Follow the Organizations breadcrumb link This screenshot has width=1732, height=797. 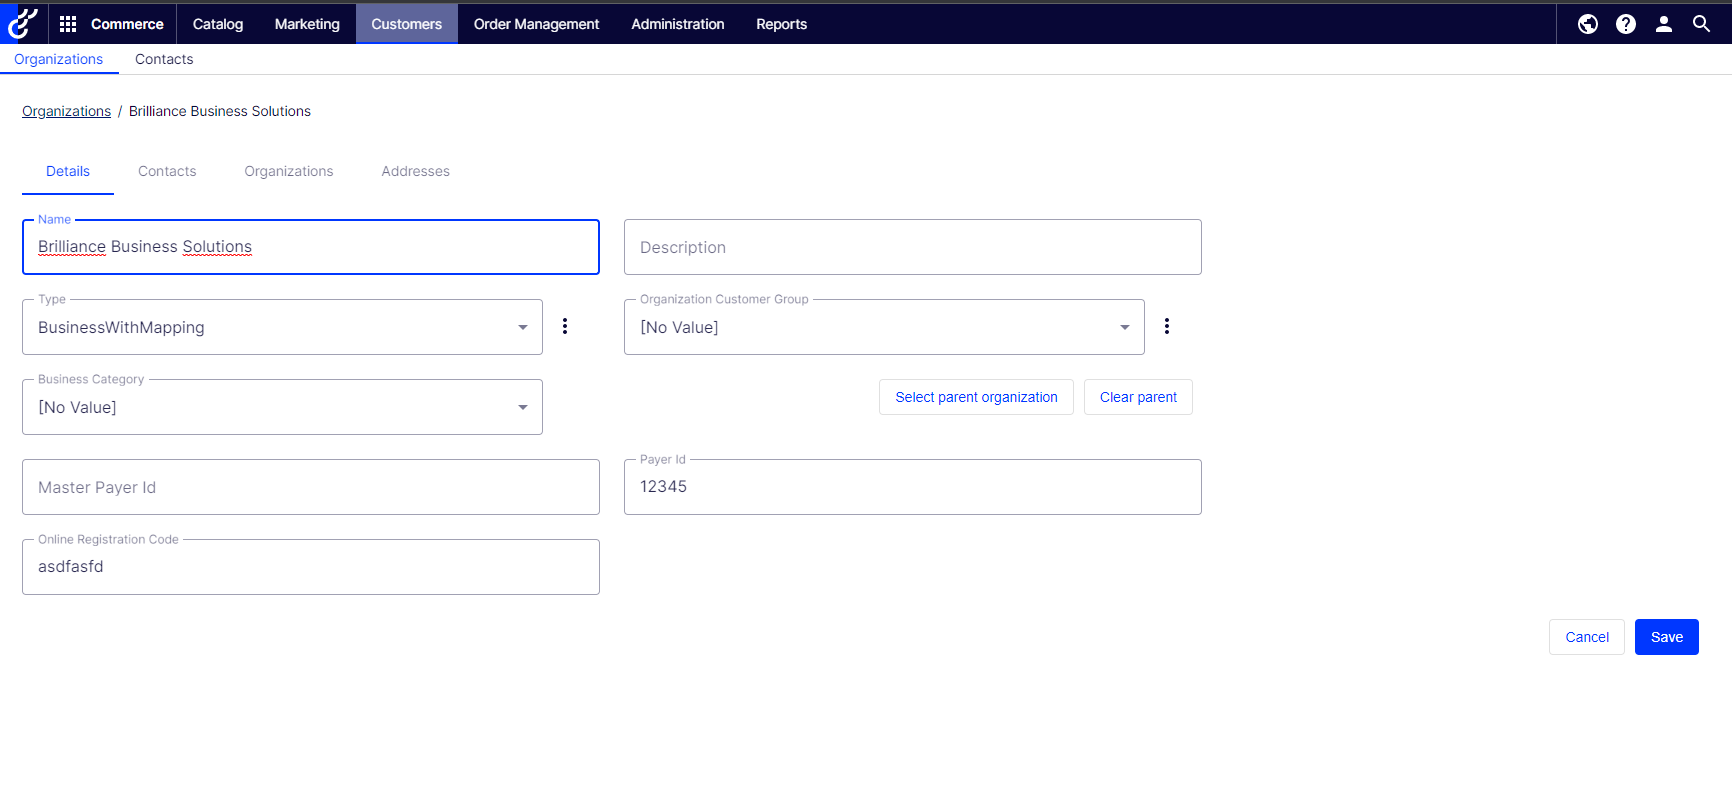(x=66, y=111)
